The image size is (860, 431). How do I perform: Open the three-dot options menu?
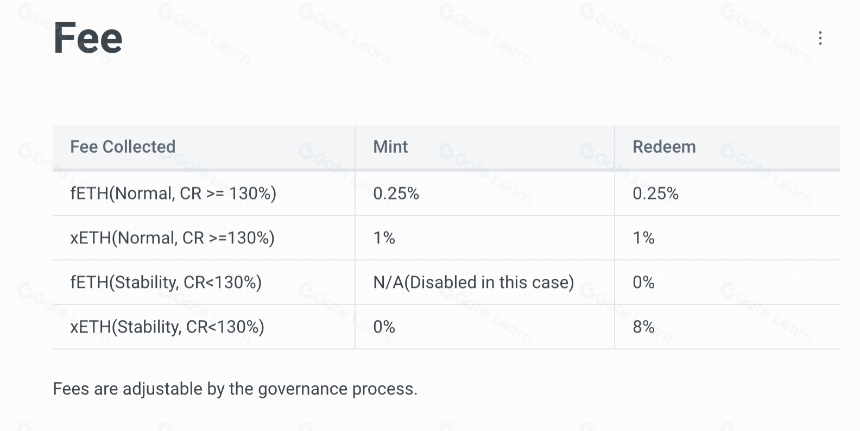tap(820, 38)
